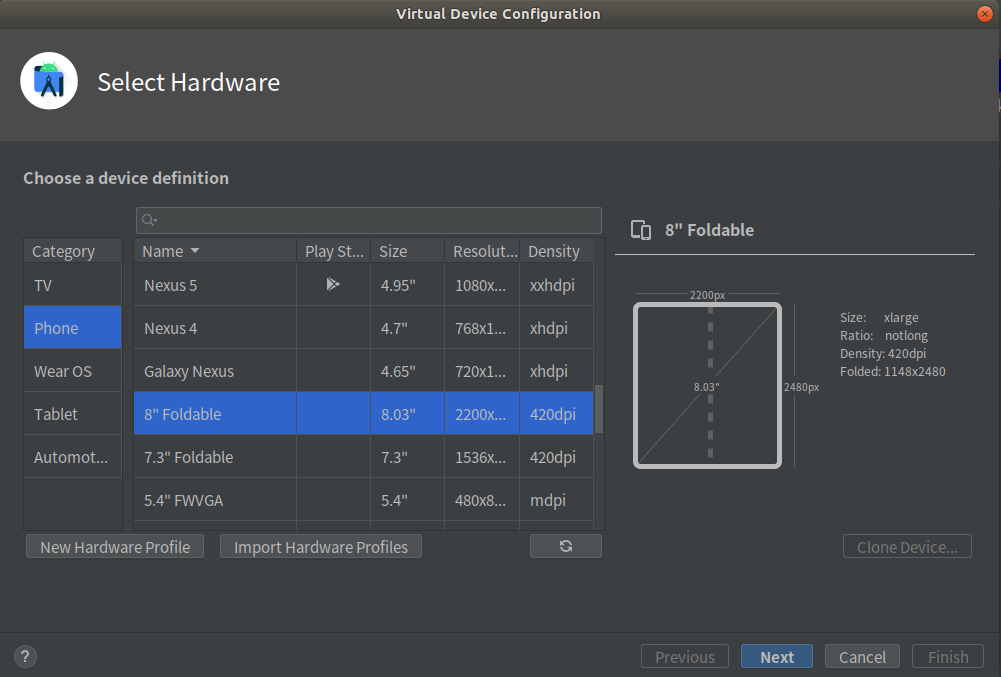Click the Folded: 1148x2480 detail text
Viewport: 1001px width, 677px height.
[x=892, y=371]
